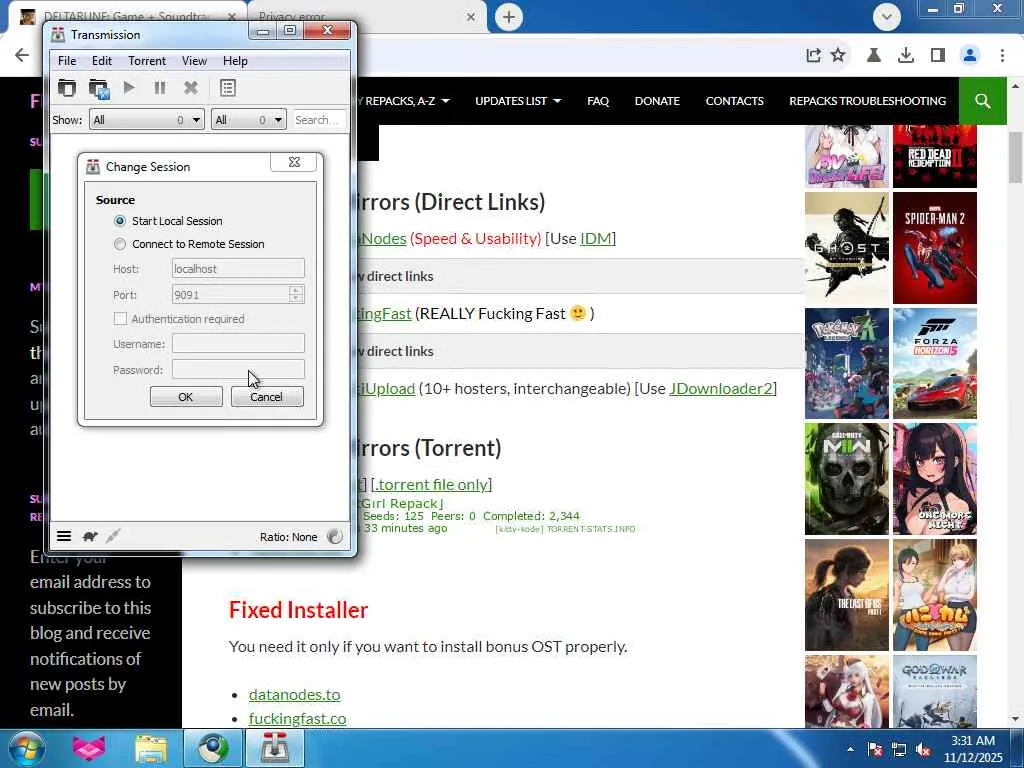Open the datanodes.to fixed installer link

295,694
